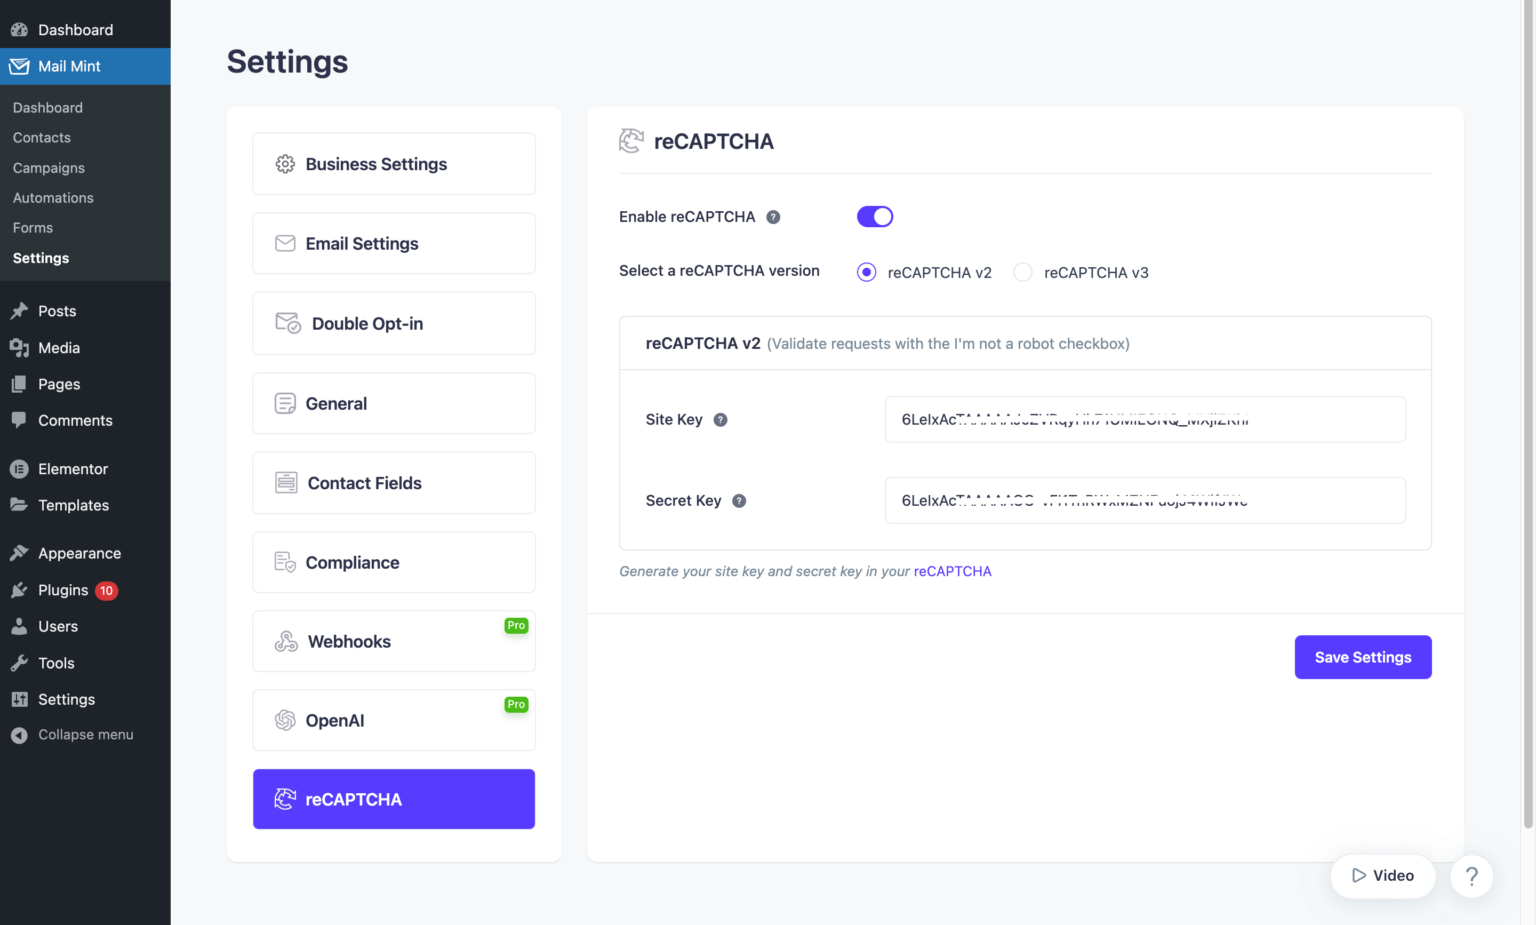The height and width of the screenshot is (925, 1536).
Task: Collapse the WordPress admin menu
Action: coord(85,734)
